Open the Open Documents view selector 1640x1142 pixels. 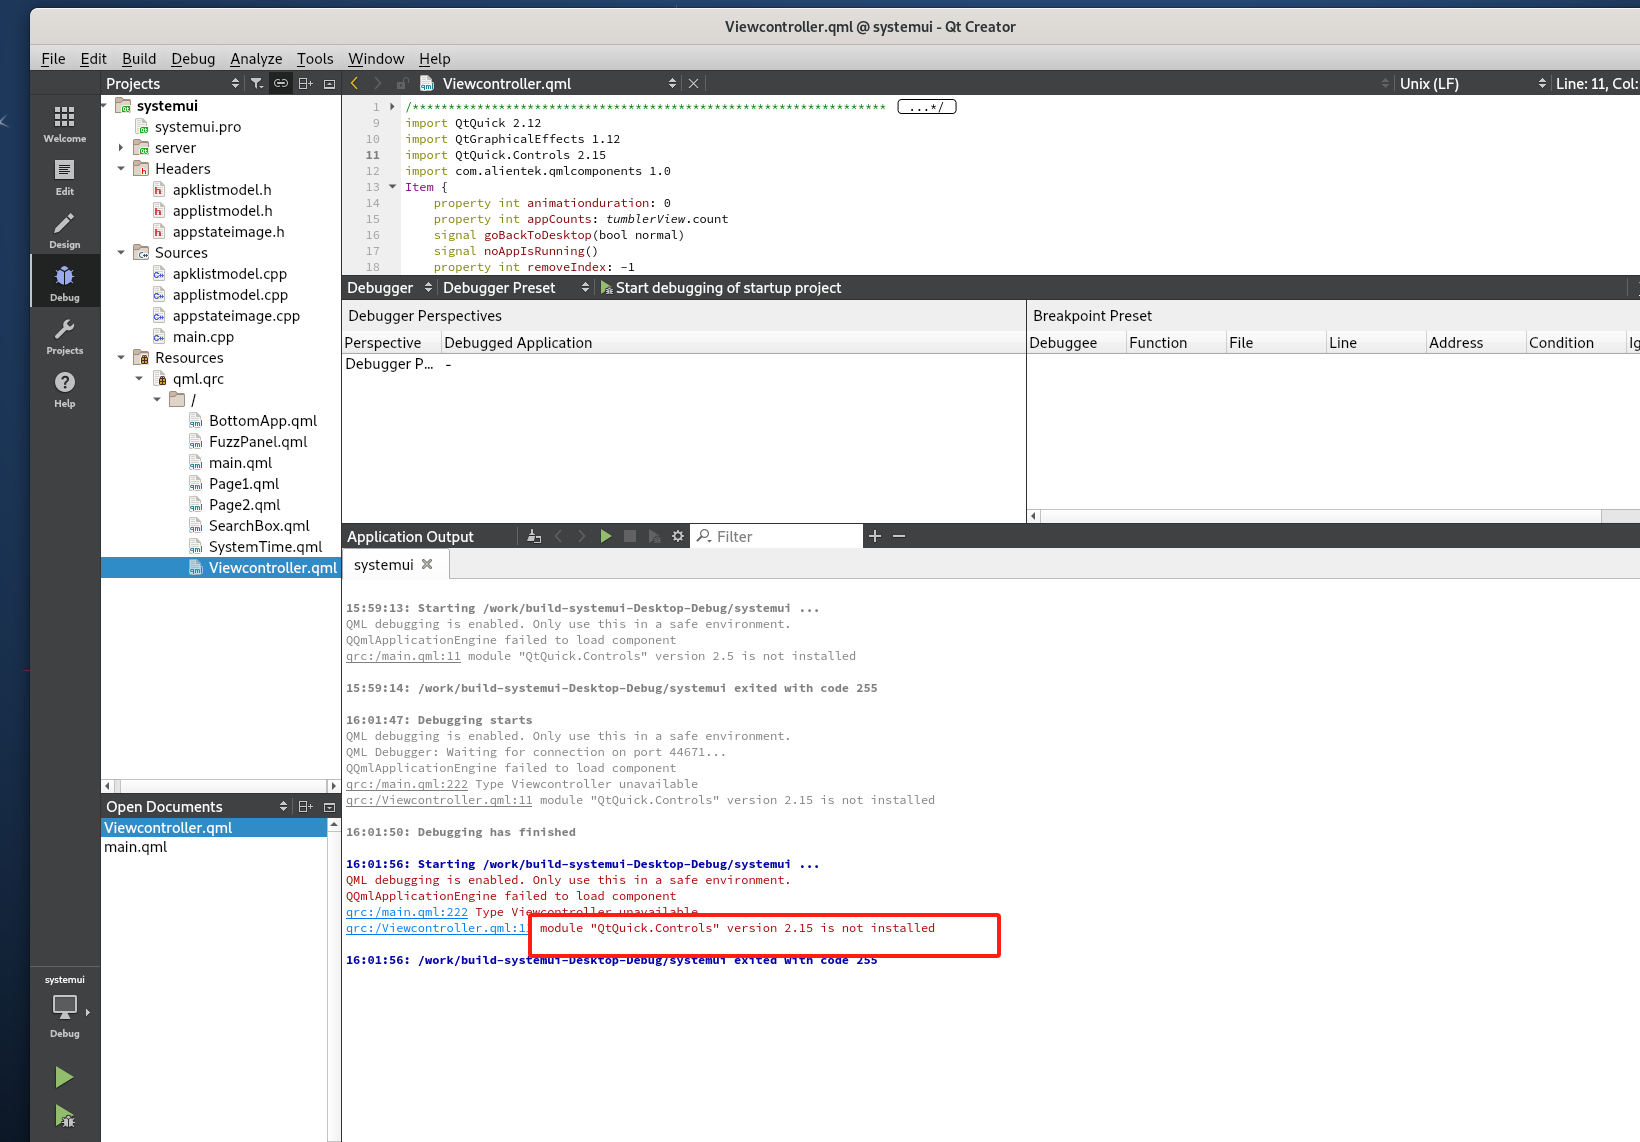[196, 806]
